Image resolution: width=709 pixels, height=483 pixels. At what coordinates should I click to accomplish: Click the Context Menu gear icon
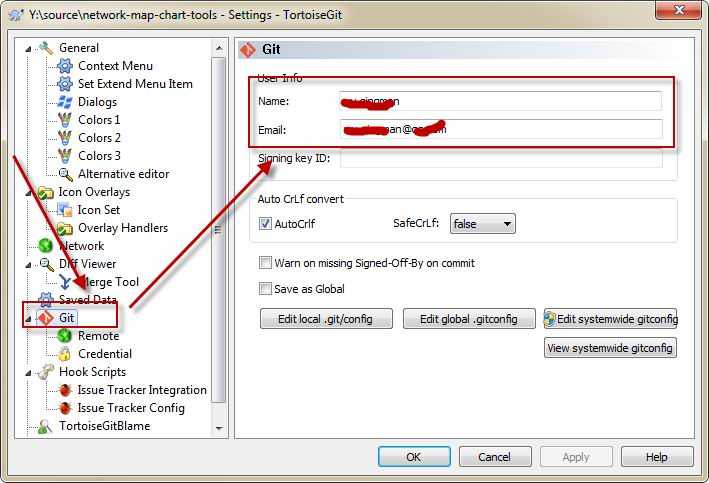tap(65, 66)
